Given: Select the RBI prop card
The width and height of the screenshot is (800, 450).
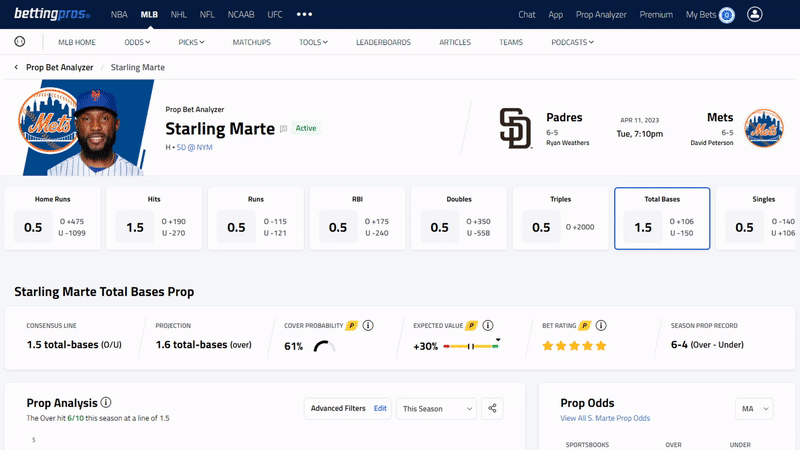Looking at the screenshot, I should click(357, 218).
